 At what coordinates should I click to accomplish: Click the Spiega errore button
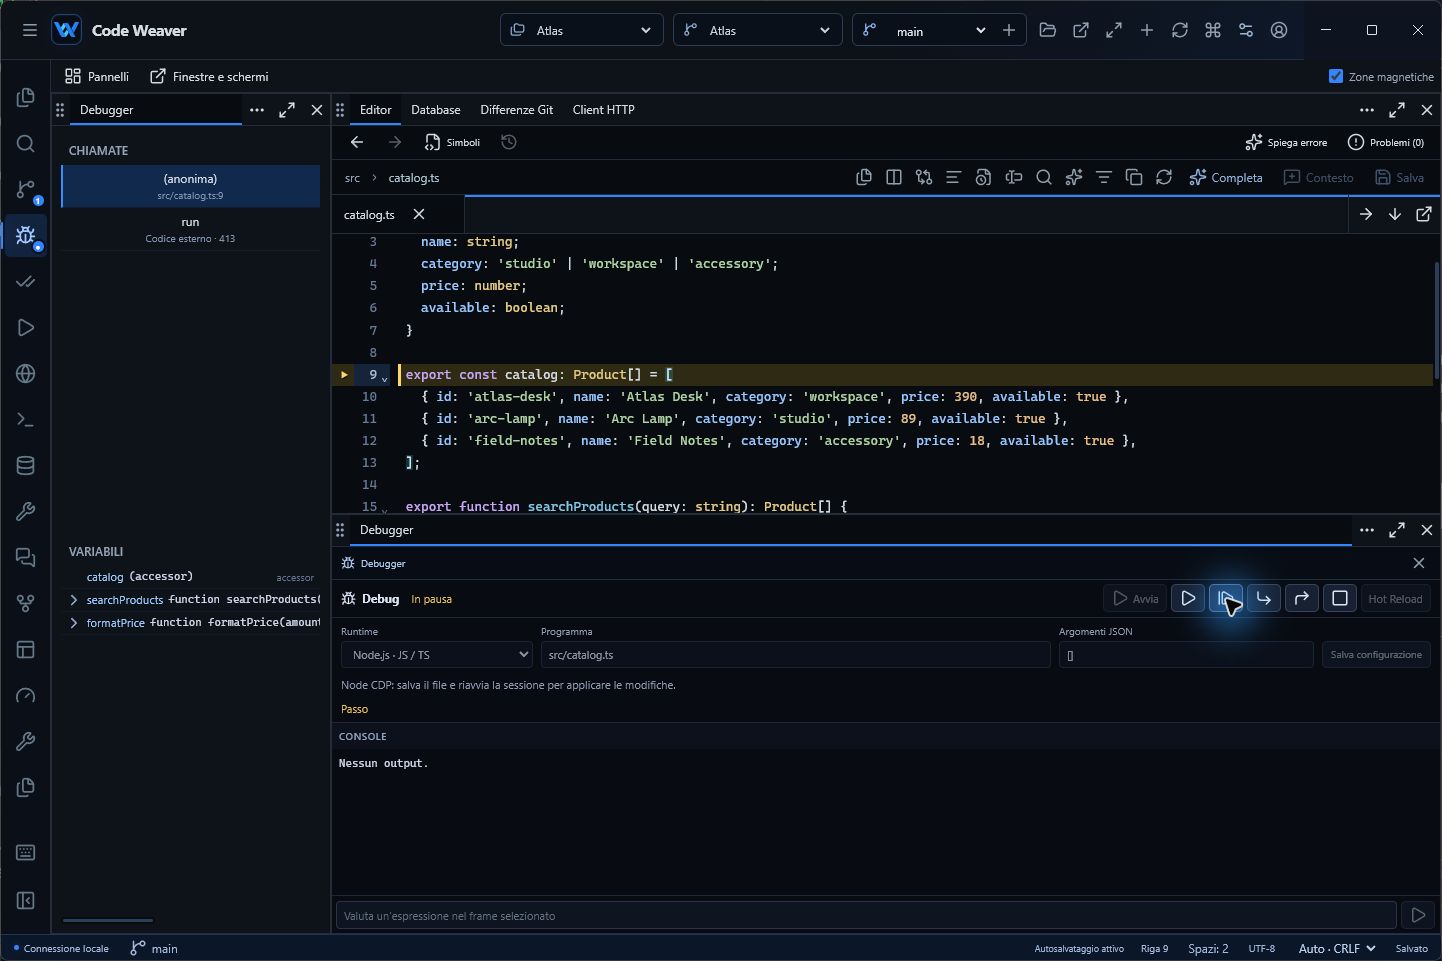click(1286, 143)
